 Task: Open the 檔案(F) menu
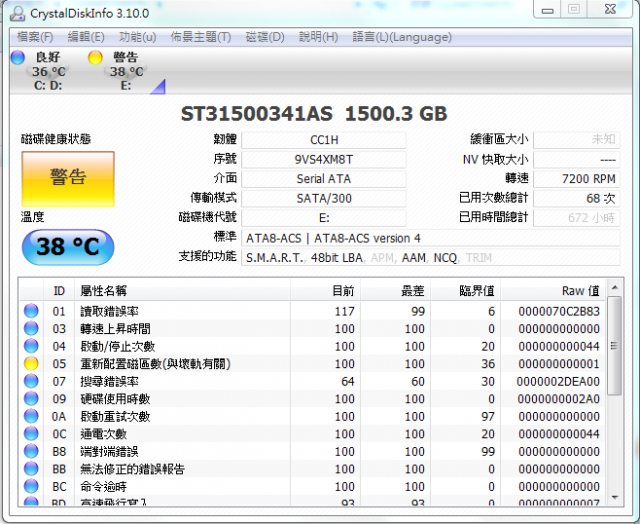pyautogui.click(x=35, y=37)
